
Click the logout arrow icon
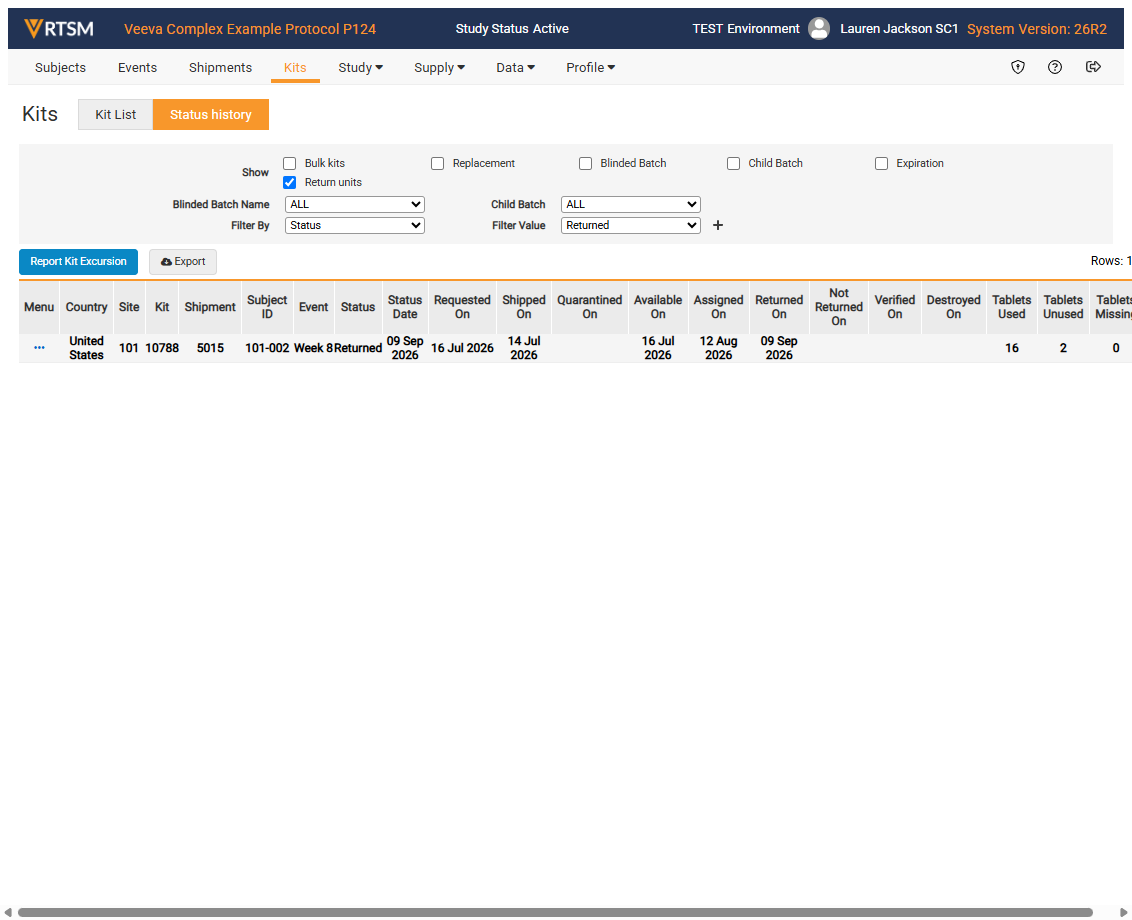click(1093, 67)
